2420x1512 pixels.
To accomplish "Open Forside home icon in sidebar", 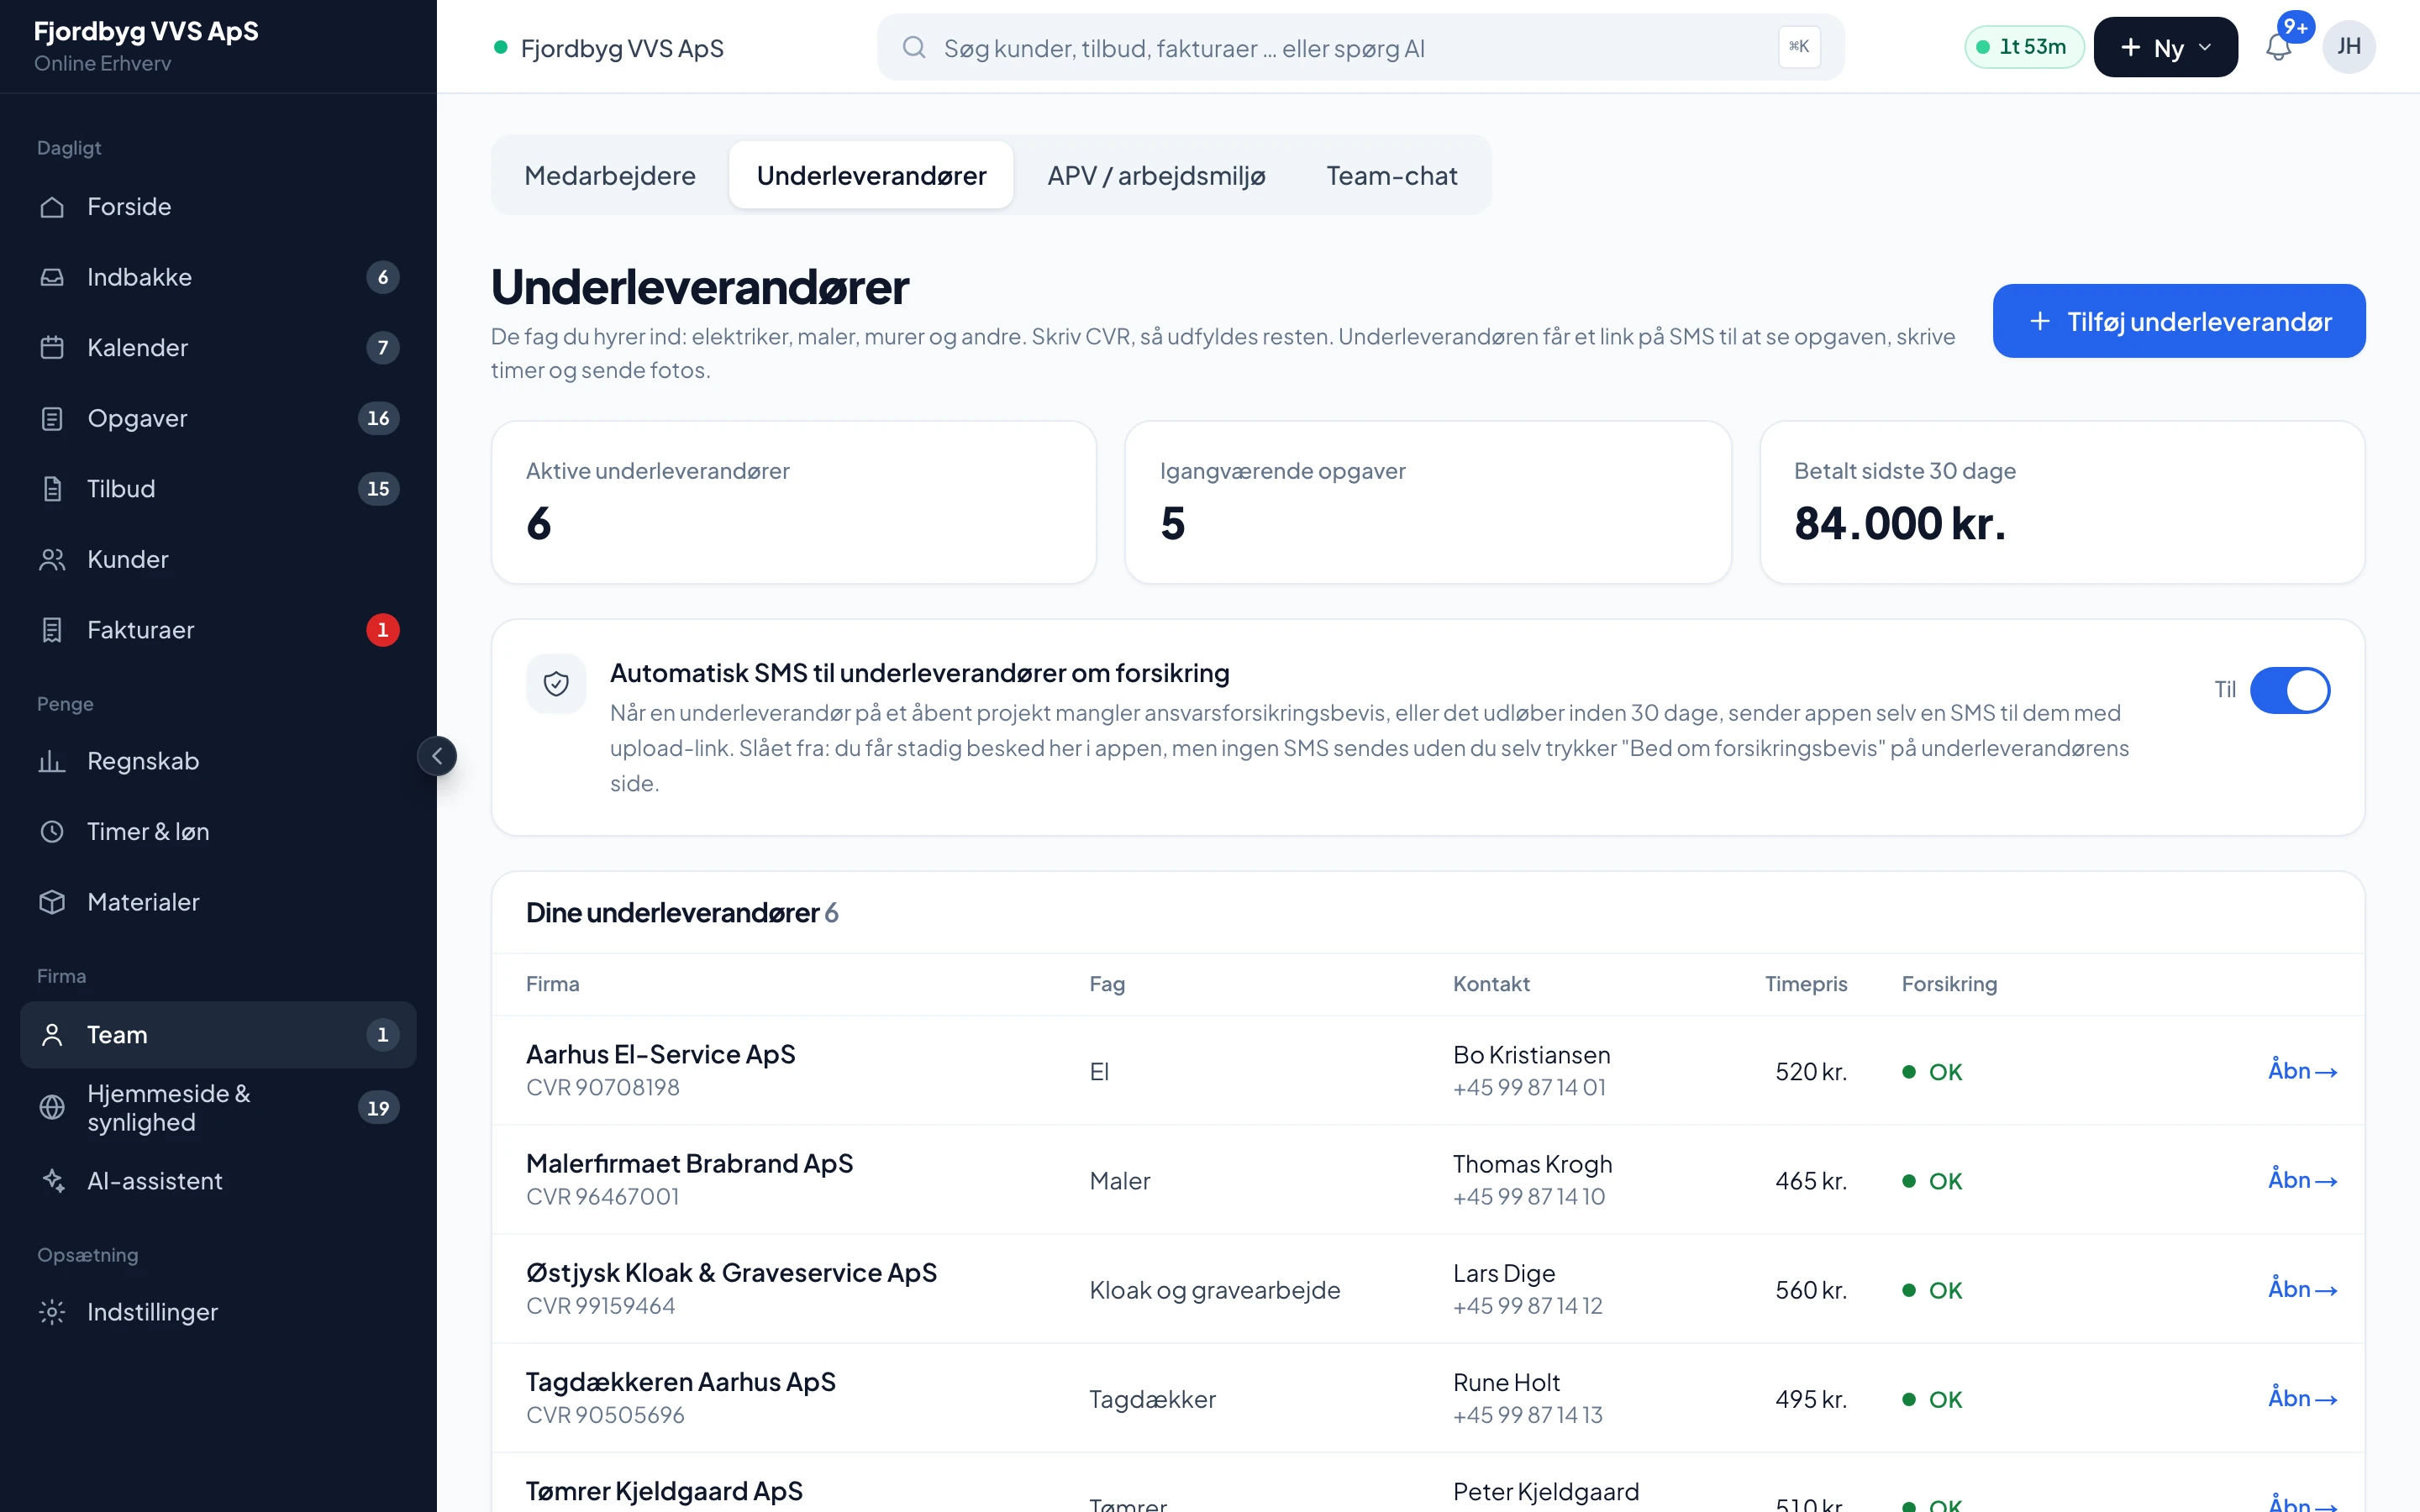I will [52, 207].
